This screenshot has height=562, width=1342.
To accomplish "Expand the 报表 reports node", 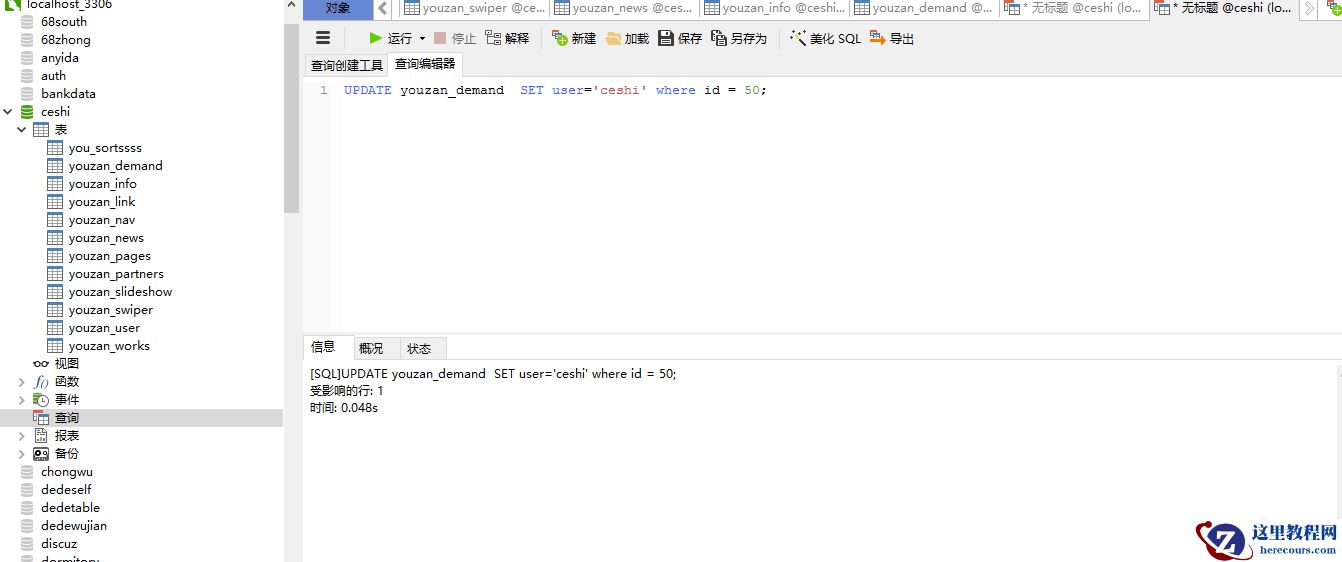I will tap(22, 436).
